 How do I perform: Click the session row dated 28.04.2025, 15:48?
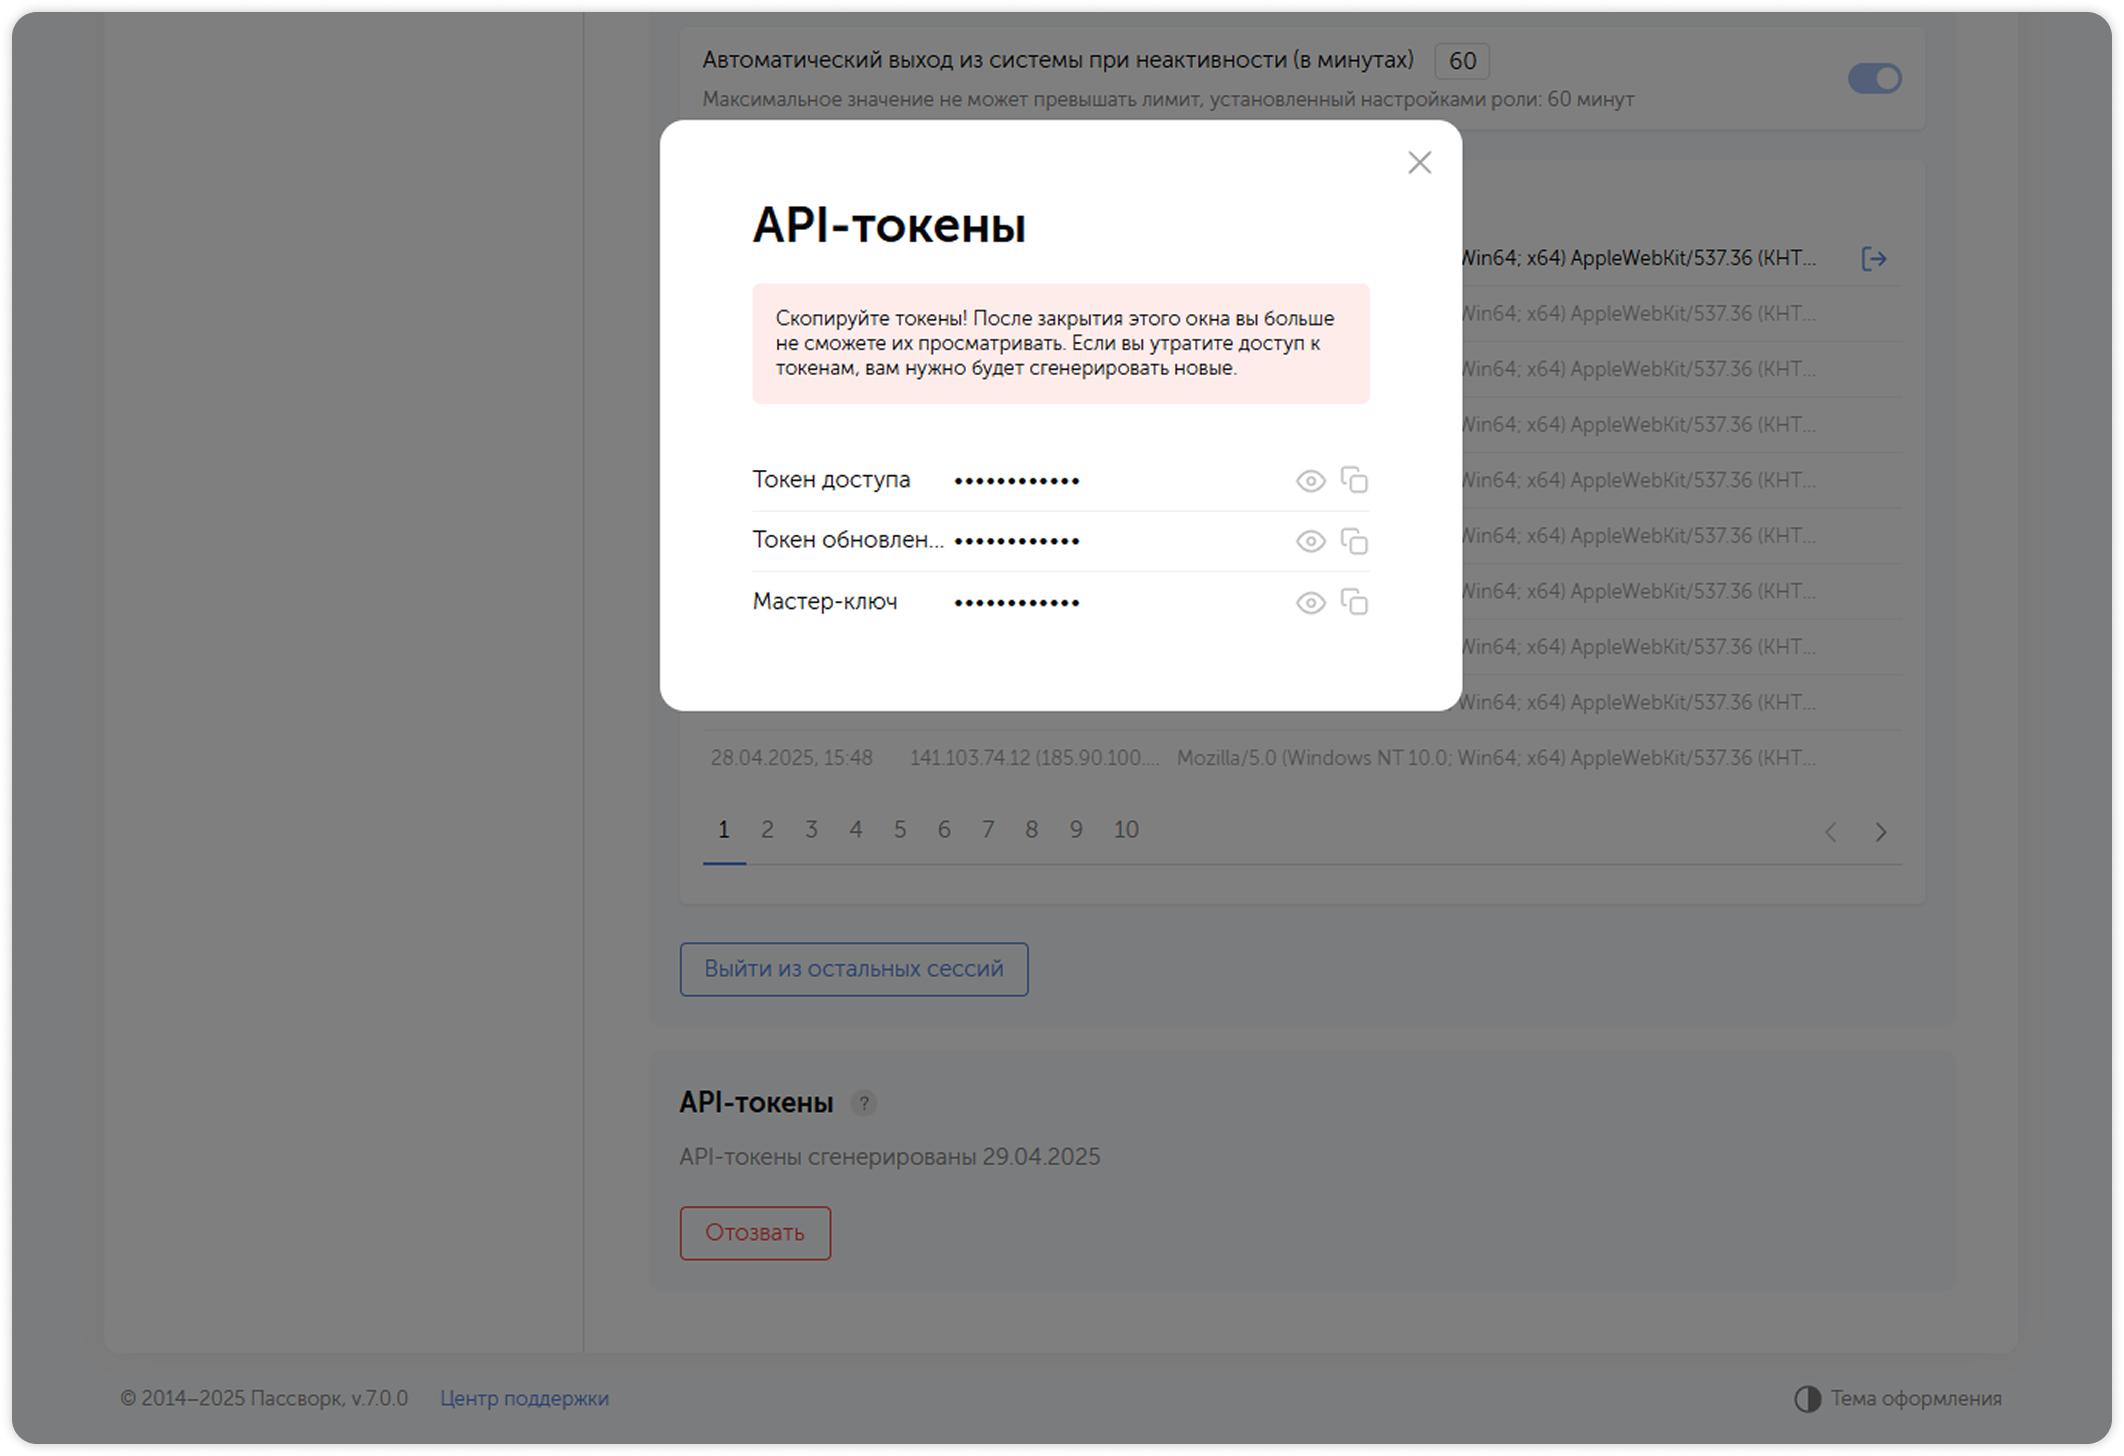click(1302, 758)
